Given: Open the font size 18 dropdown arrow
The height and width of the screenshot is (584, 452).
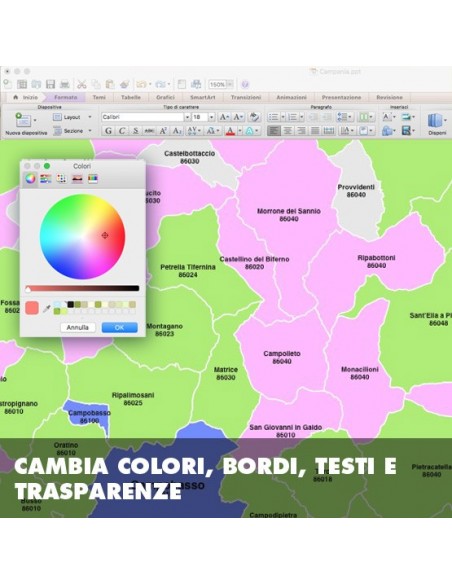Looking at the screenshot, I should (211, 117).
